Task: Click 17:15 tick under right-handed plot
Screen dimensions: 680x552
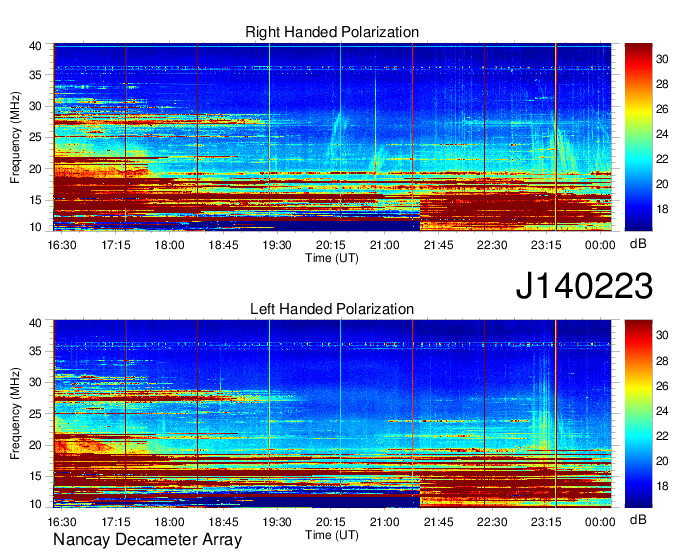Action: pos(116,245)
